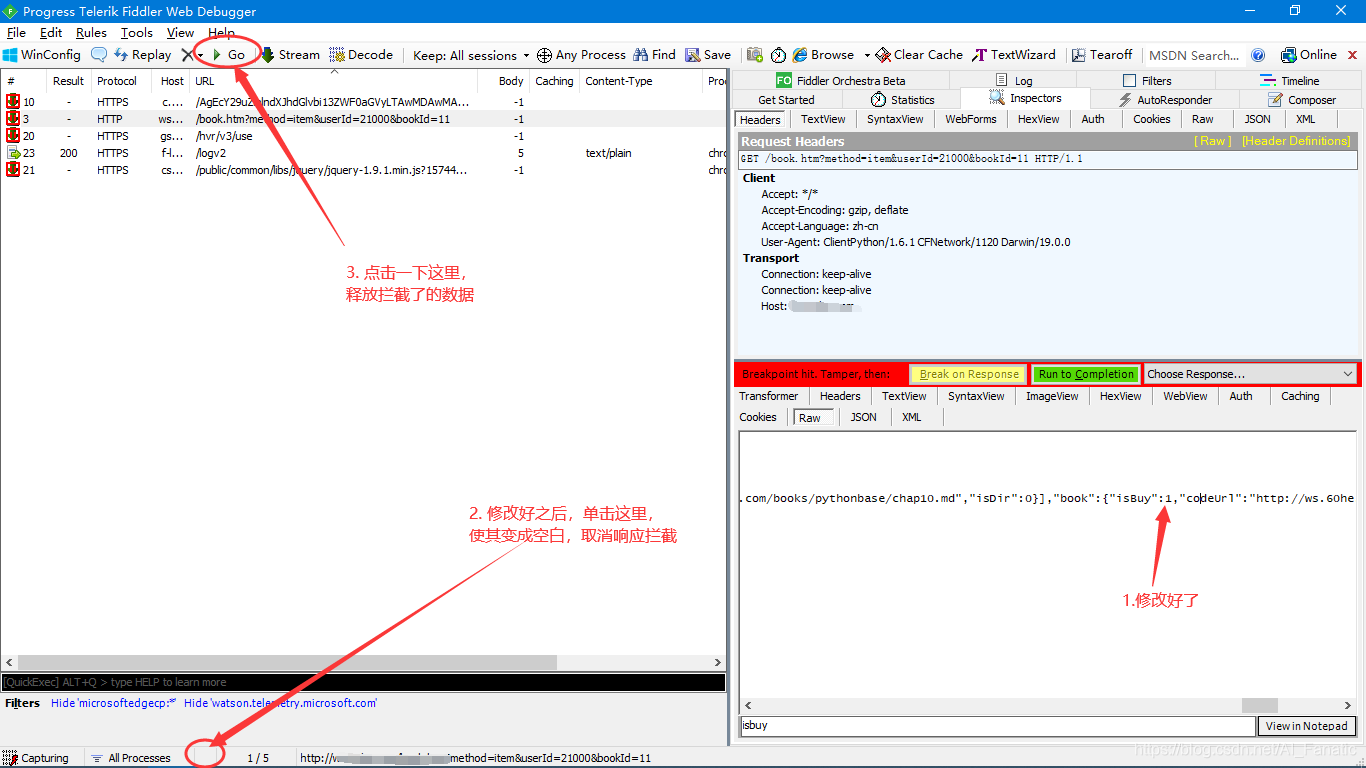Launch Browse in toolbar
Screen dimensions: 1366x768
point(824,55)
